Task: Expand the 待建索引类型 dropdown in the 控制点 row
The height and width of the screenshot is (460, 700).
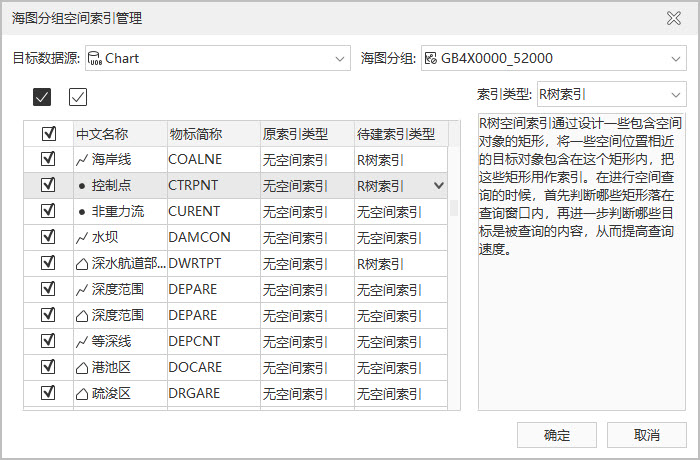Action: [438, 185]
